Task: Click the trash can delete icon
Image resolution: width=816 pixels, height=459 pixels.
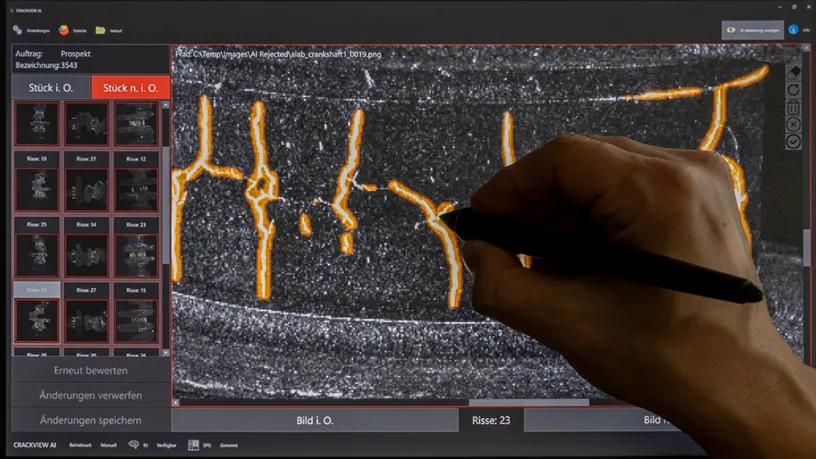Action: pos(793,107)
